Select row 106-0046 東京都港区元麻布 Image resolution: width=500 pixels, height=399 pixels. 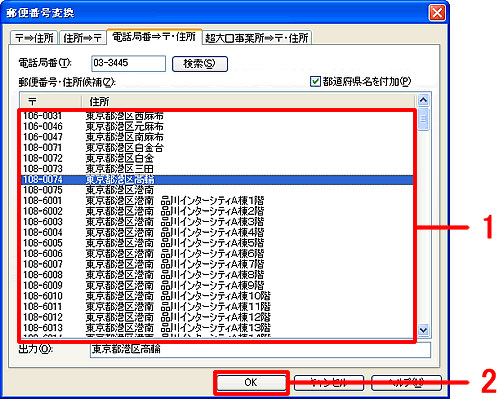pos(217,127)
